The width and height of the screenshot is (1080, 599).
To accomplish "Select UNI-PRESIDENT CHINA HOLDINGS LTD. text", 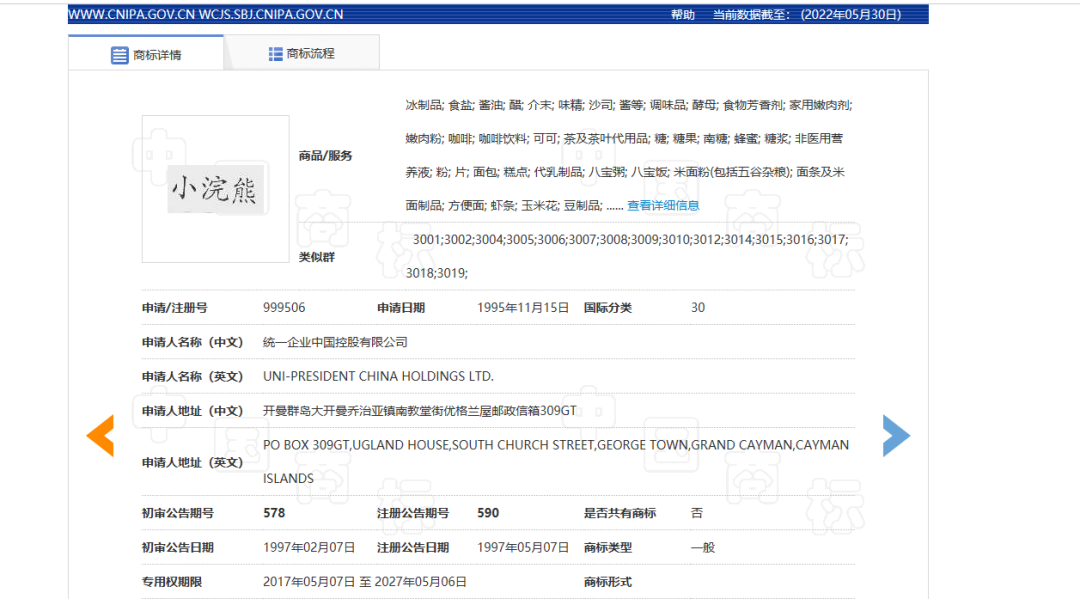I will point(378,377).
